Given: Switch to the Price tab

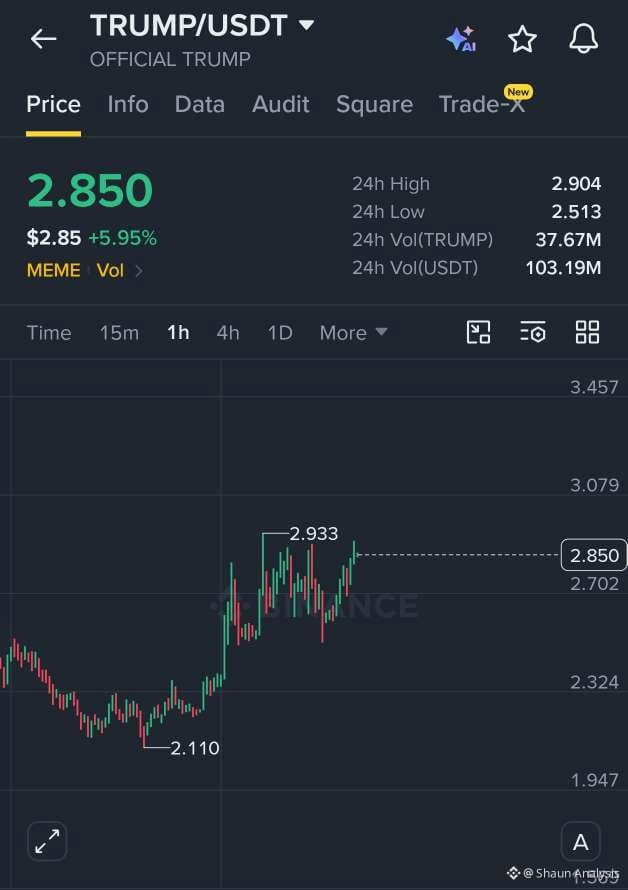Looking at the screenshot, I should (53, 104).
